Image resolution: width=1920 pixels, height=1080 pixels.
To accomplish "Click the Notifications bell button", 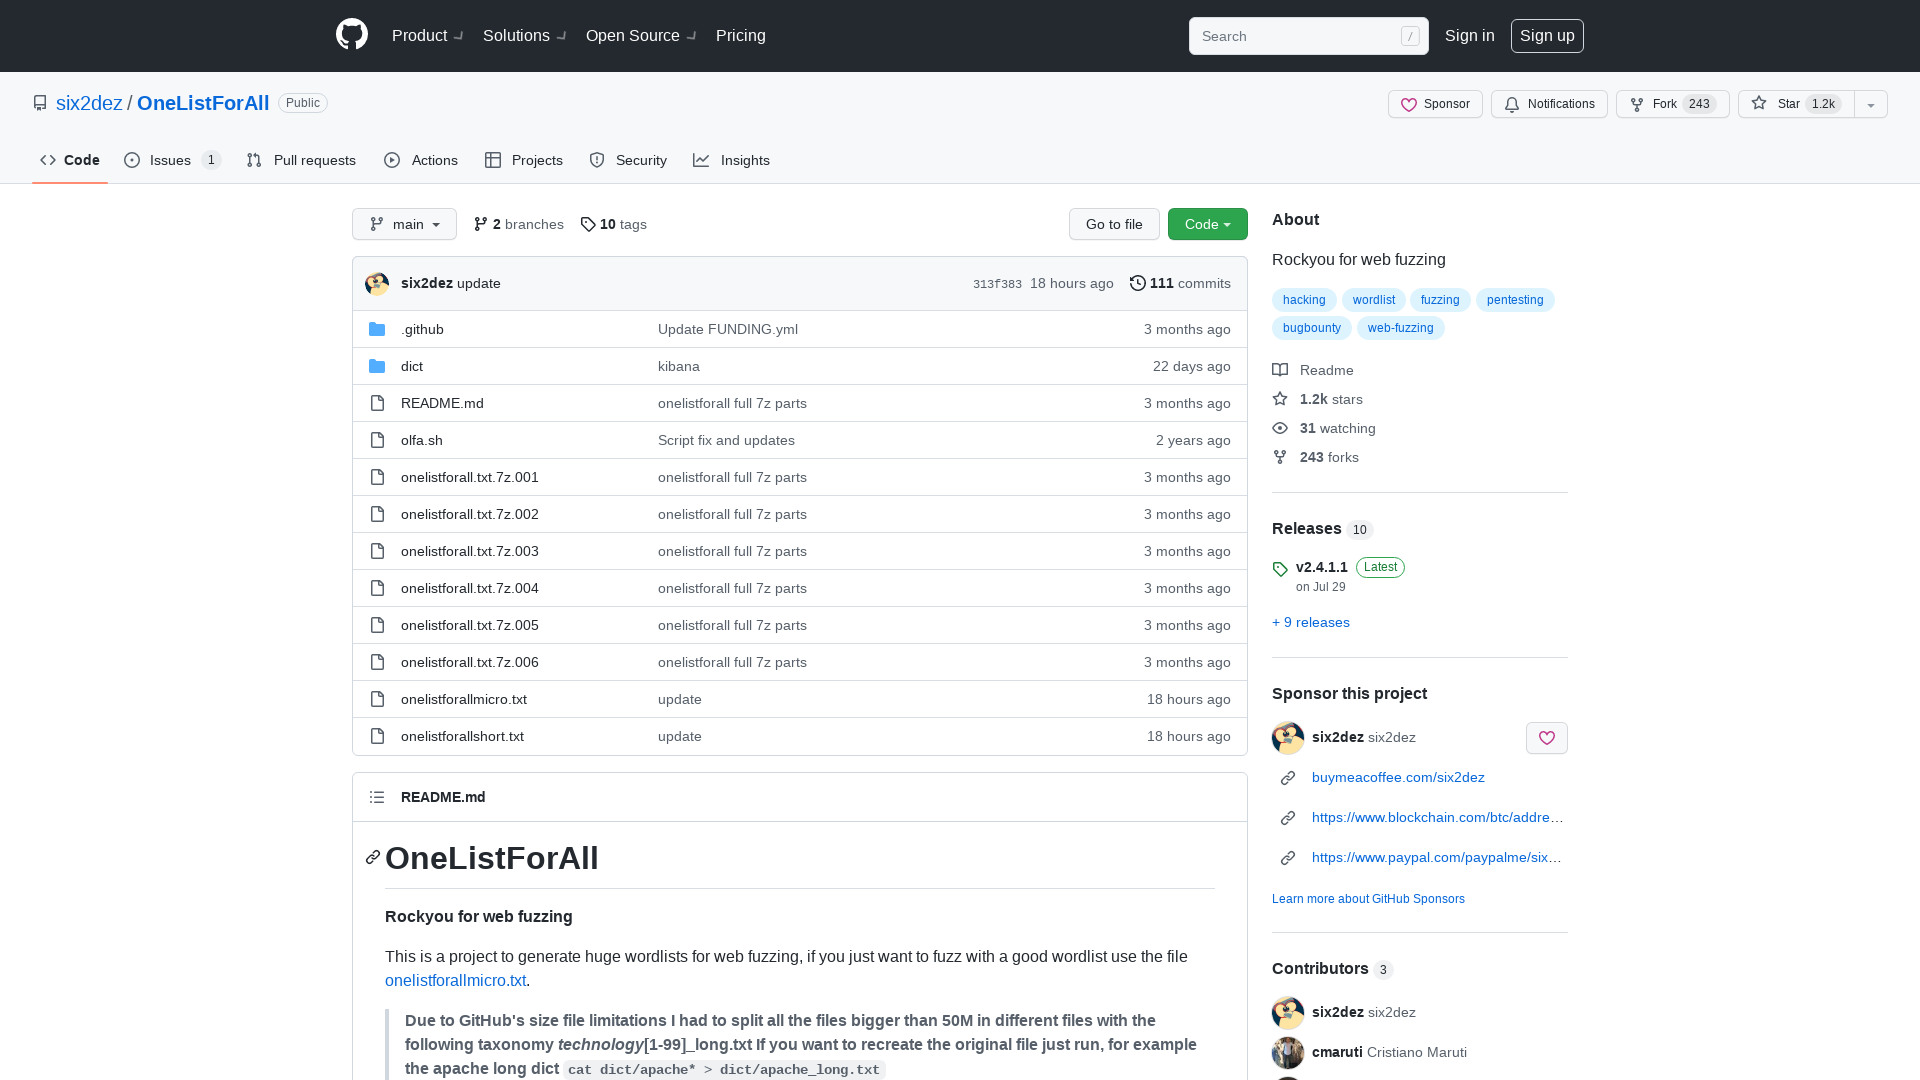I will [1549, 104].
